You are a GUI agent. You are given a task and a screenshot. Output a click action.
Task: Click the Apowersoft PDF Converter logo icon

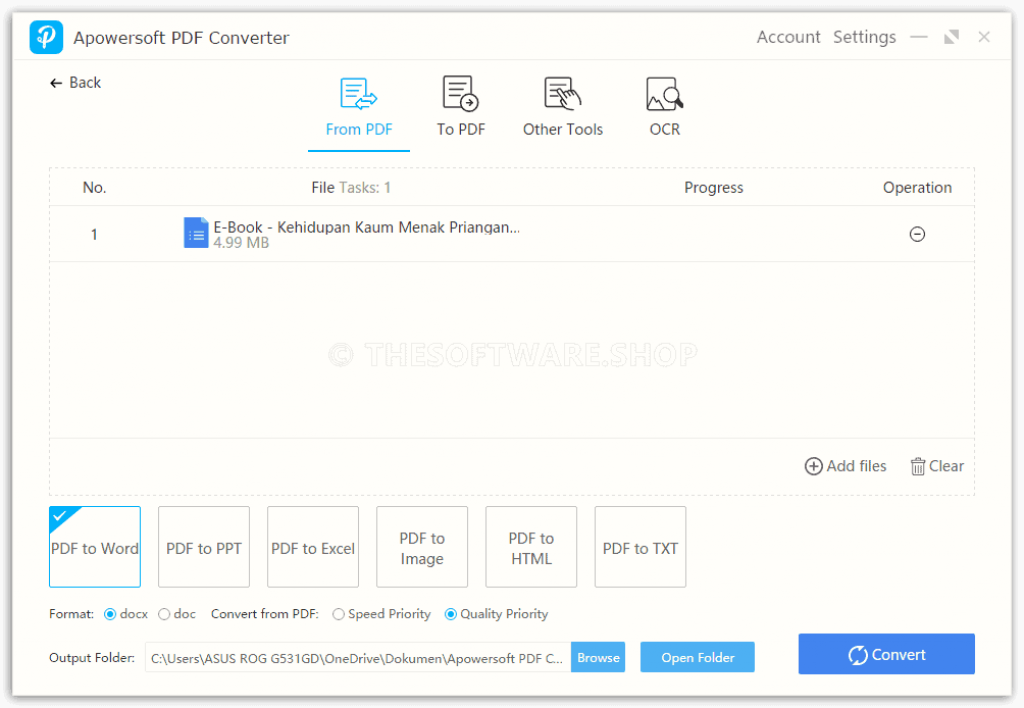tap(46, 37)
